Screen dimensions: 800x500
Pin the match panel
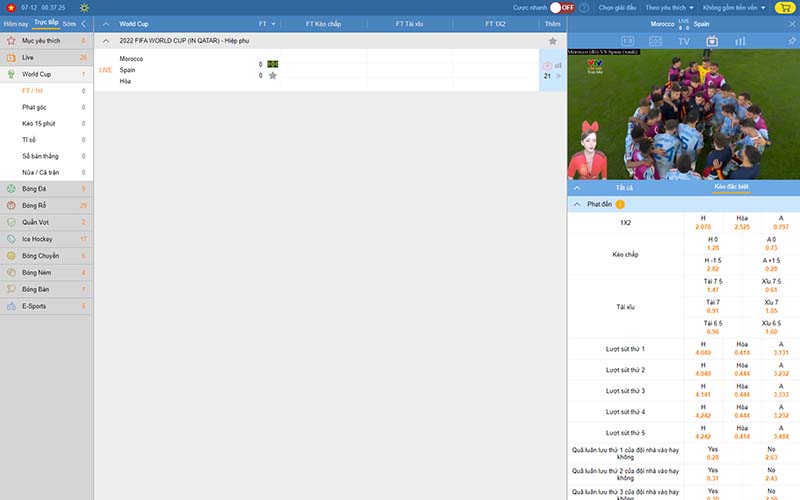coord(792,41)
